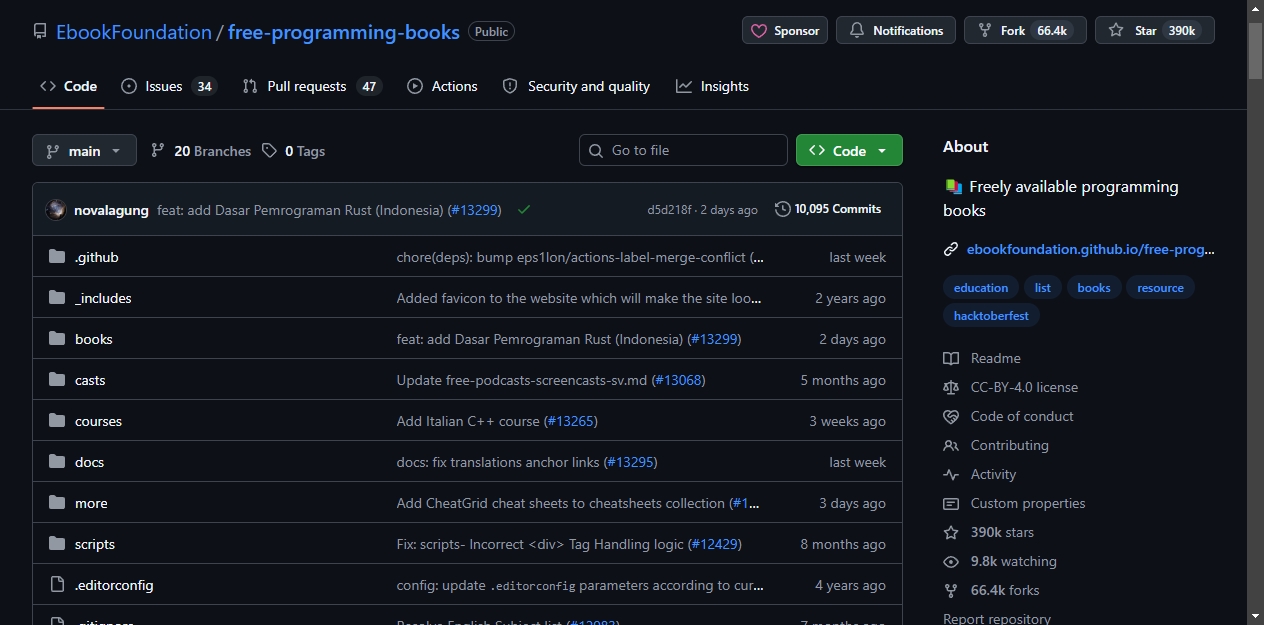1264x625 pixels.
Task: Click the folder icon of the docs row
Action: pos(57,462)
